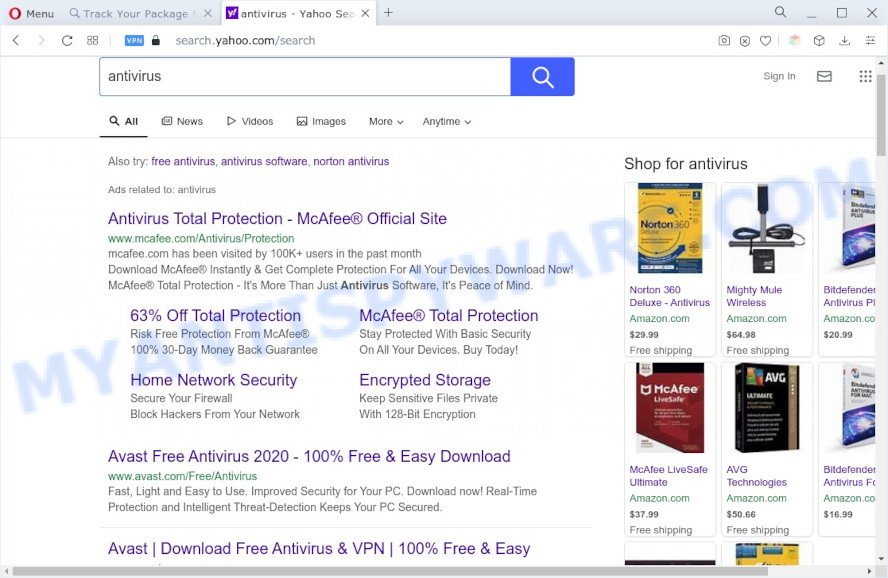Open 'Home Network Security' sitelink
The width and height of the screenshot is (888, 578).
pos(214,380)
